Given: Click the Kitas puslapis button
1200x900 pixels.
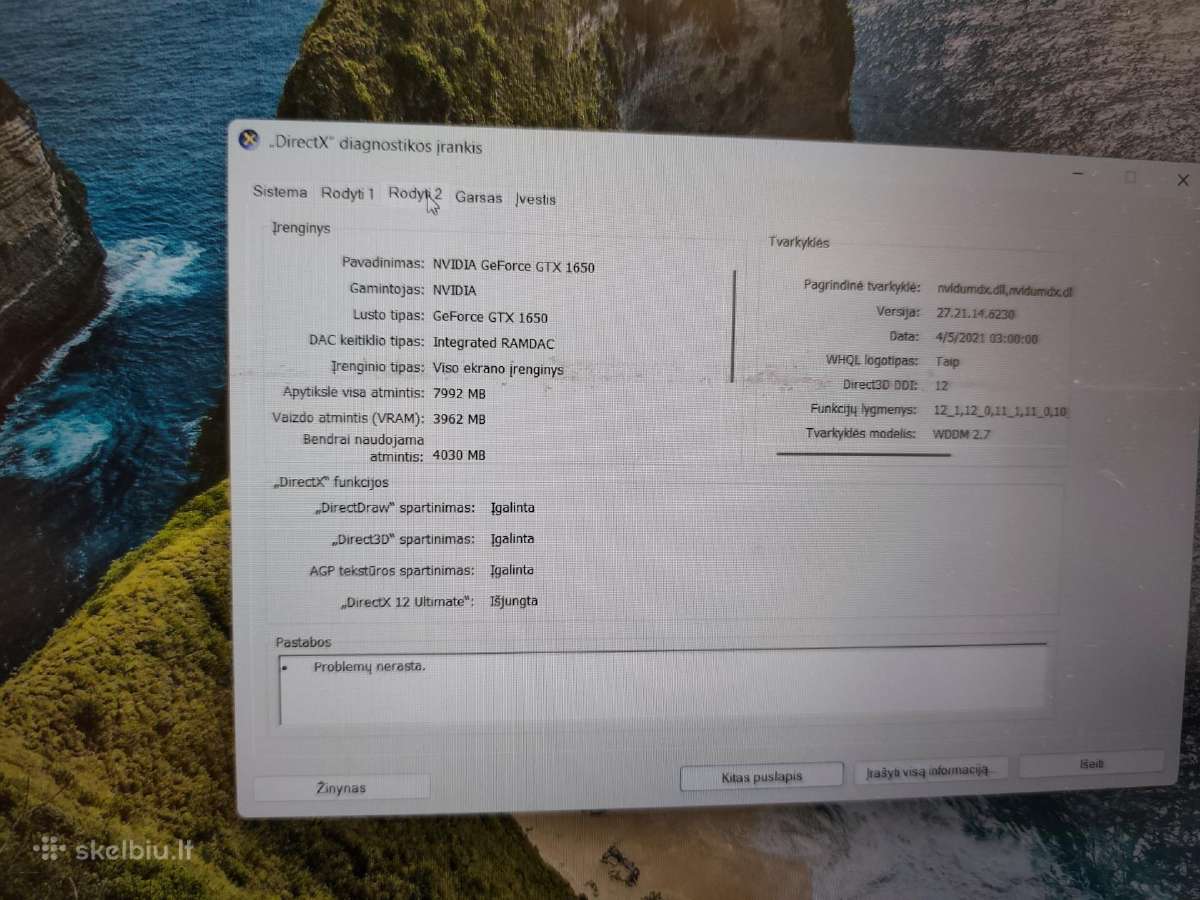Looking at the screenshot, I should click(x=762, y=776).
